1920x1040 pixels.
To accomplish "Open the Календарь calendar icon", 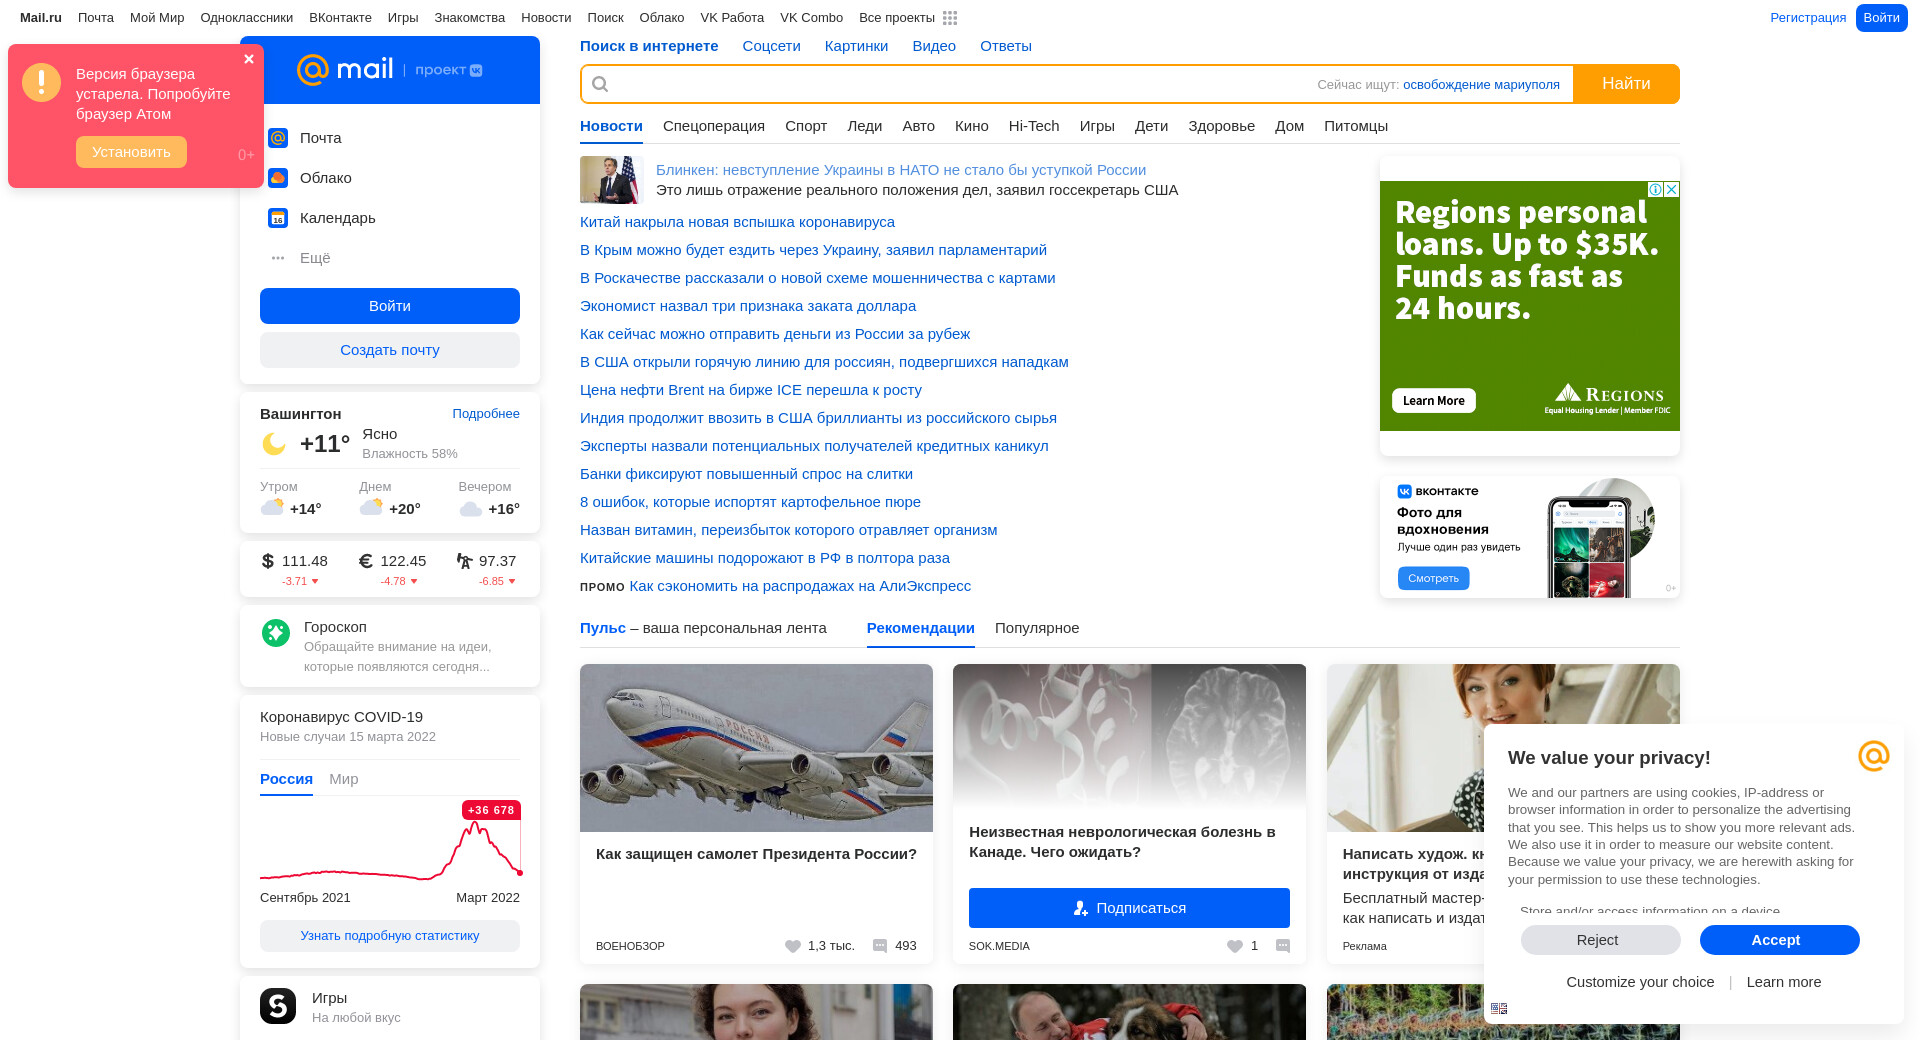I will coord(278,218).
